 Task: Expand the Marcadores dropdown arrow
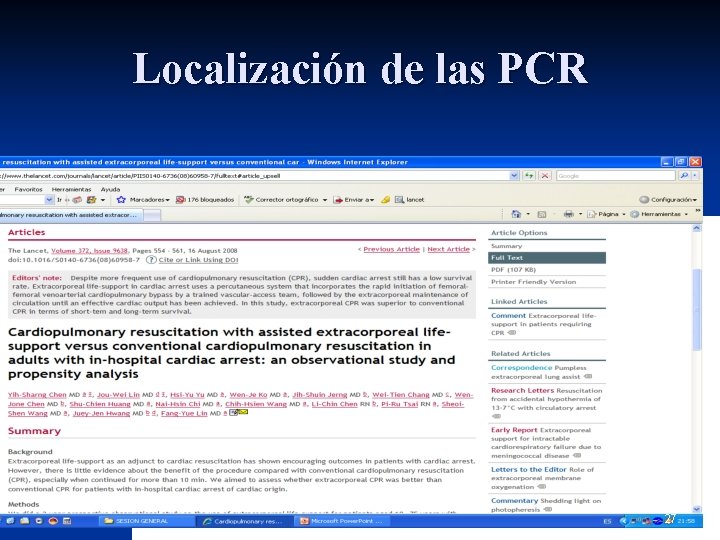[x=168, y=200]
